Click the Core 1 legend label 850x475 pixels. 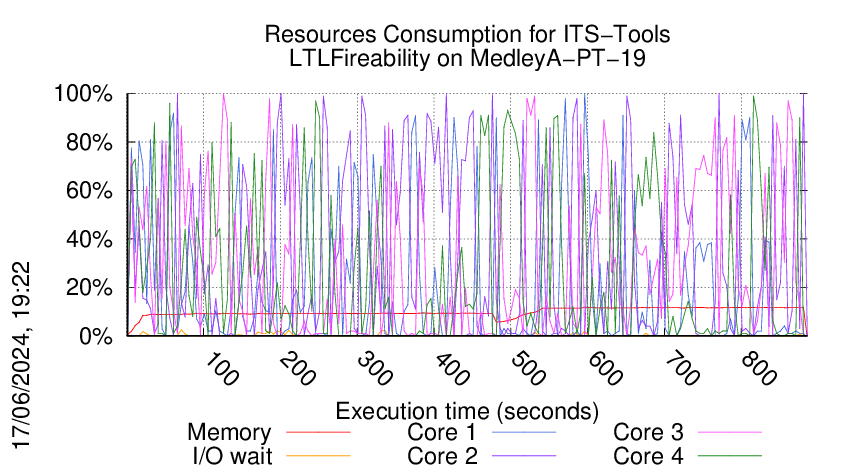pyautogui.click(x=442, y=432)
